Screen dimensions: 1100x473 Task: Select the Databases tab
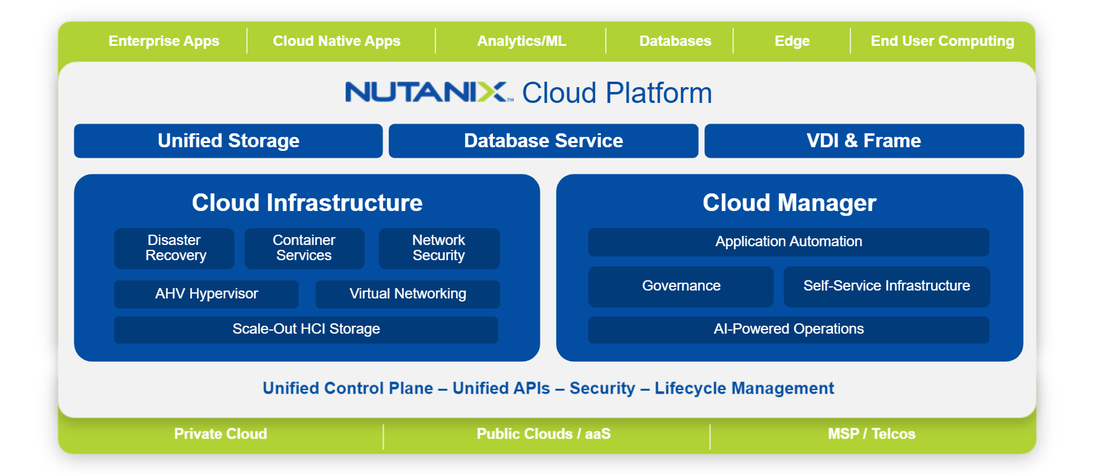click(675, 41)
